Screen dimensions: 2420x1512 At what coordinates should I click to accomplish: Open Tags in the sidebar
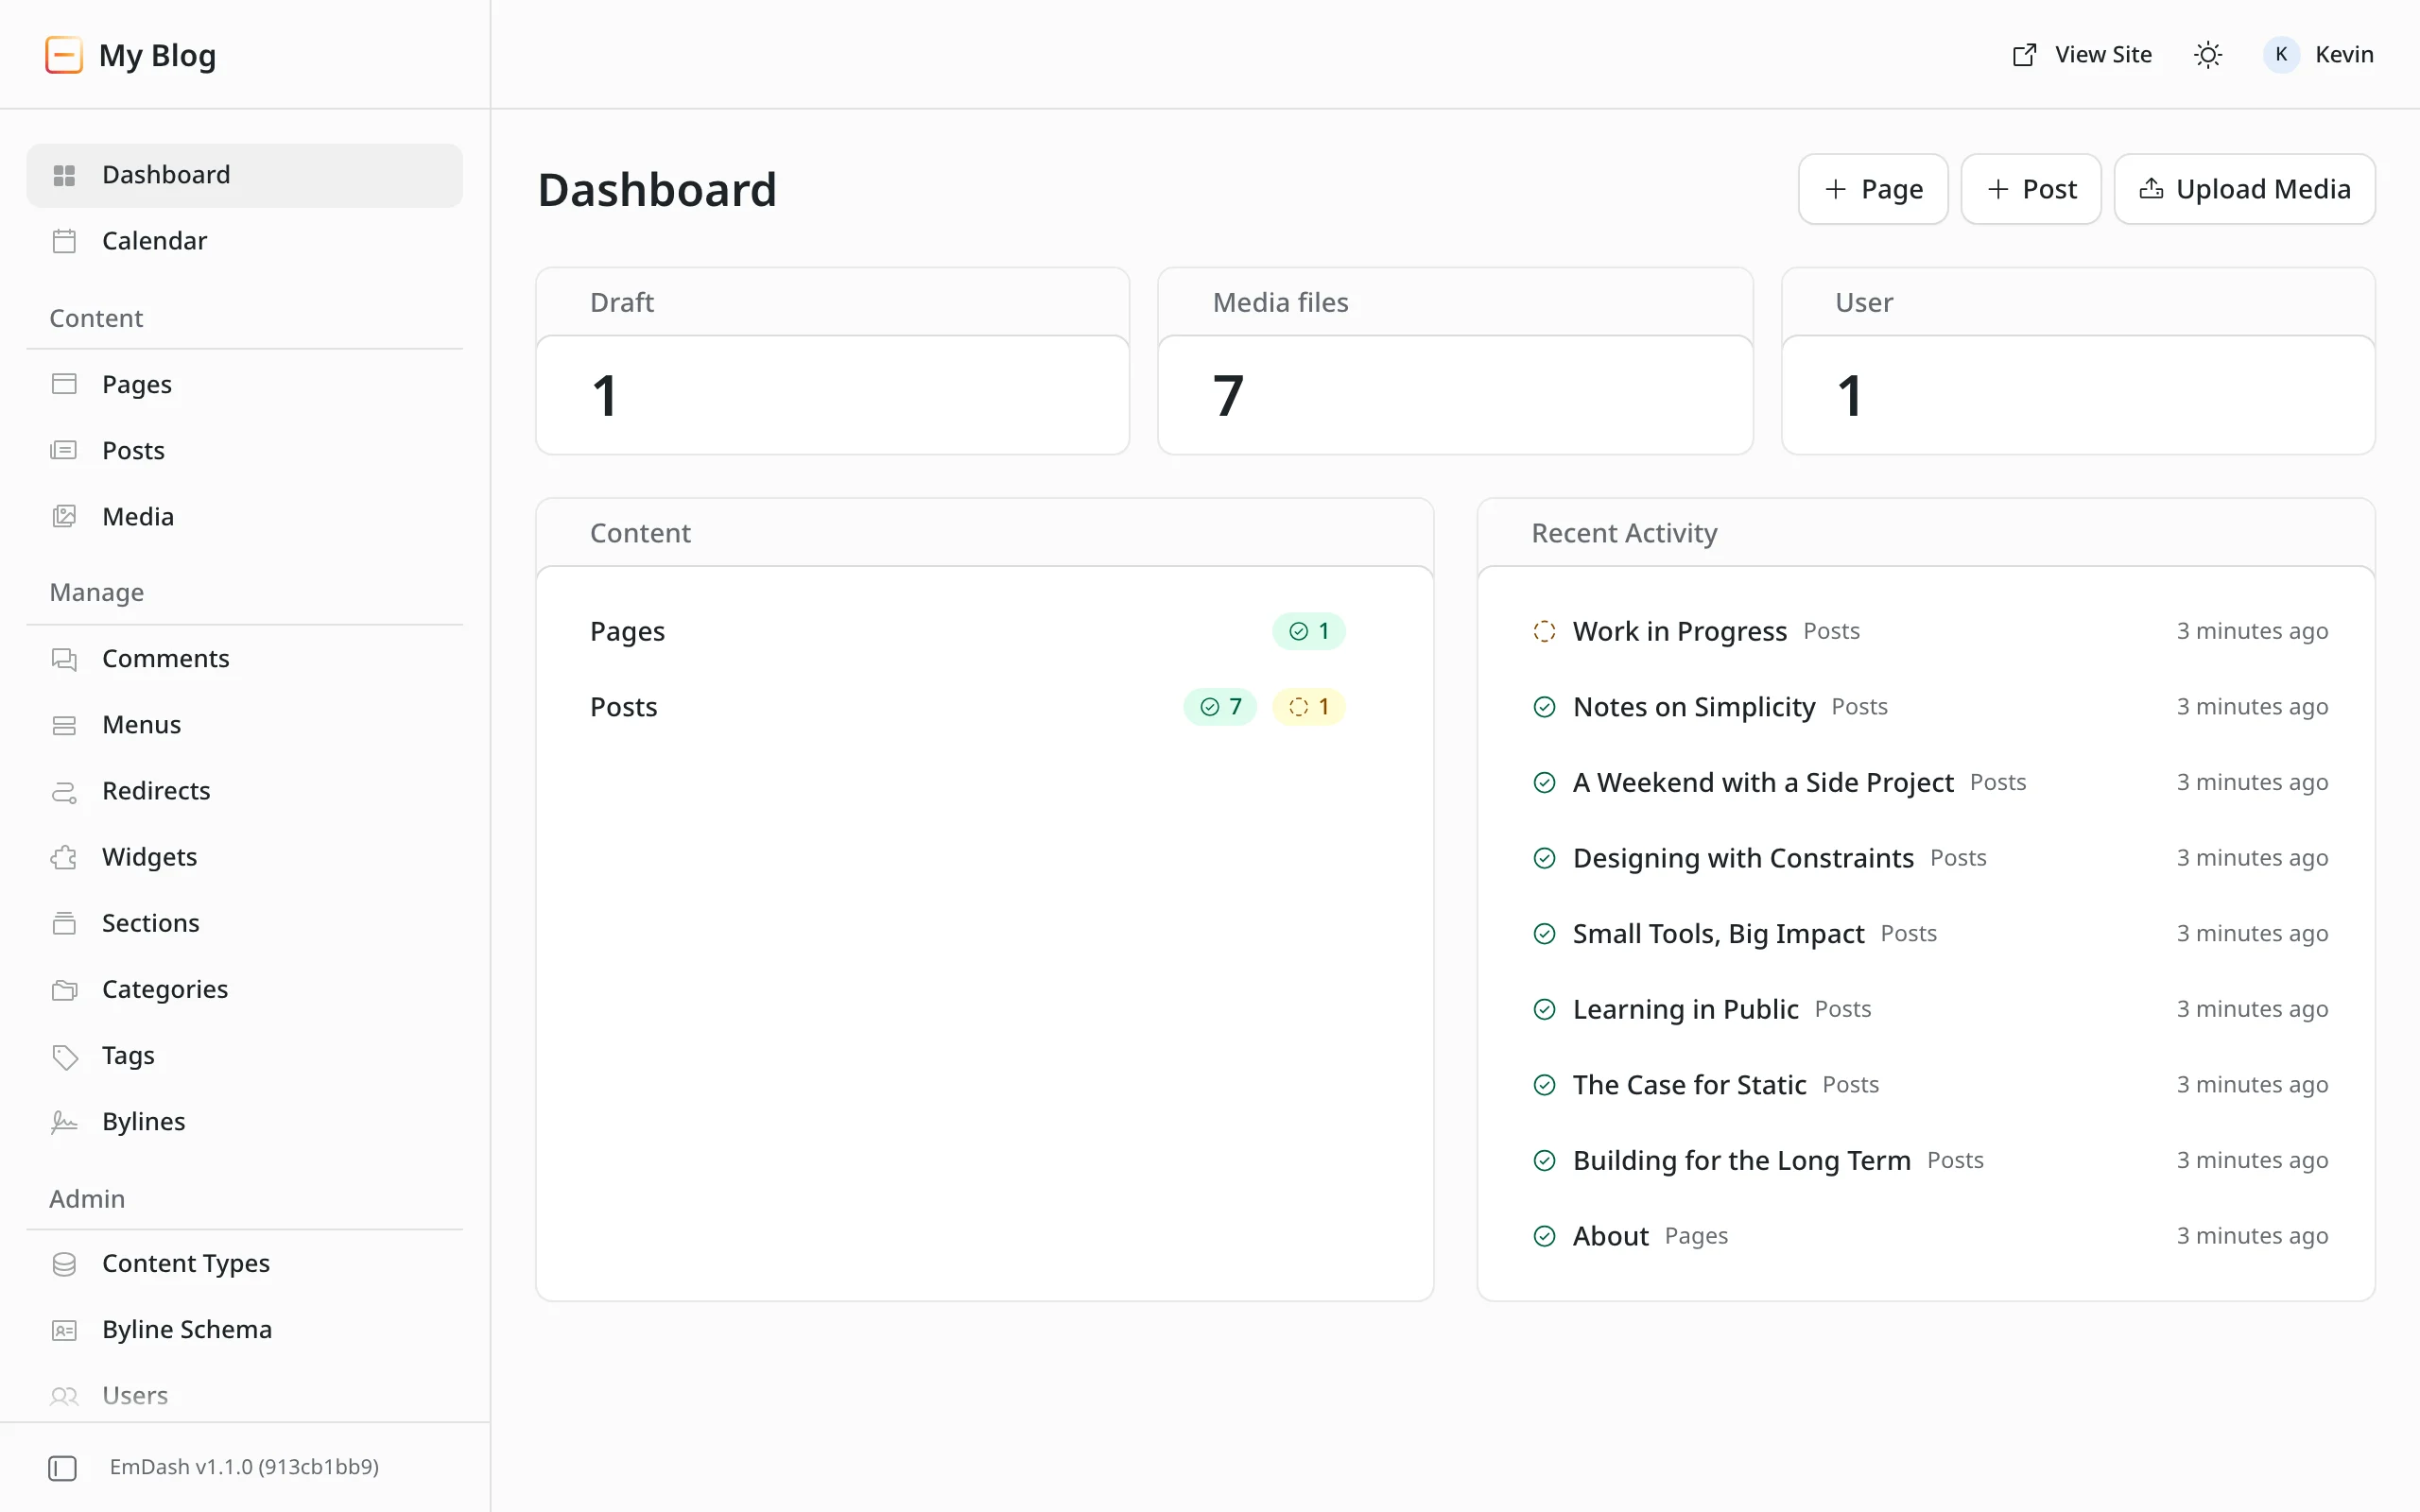pos(245,1056)
